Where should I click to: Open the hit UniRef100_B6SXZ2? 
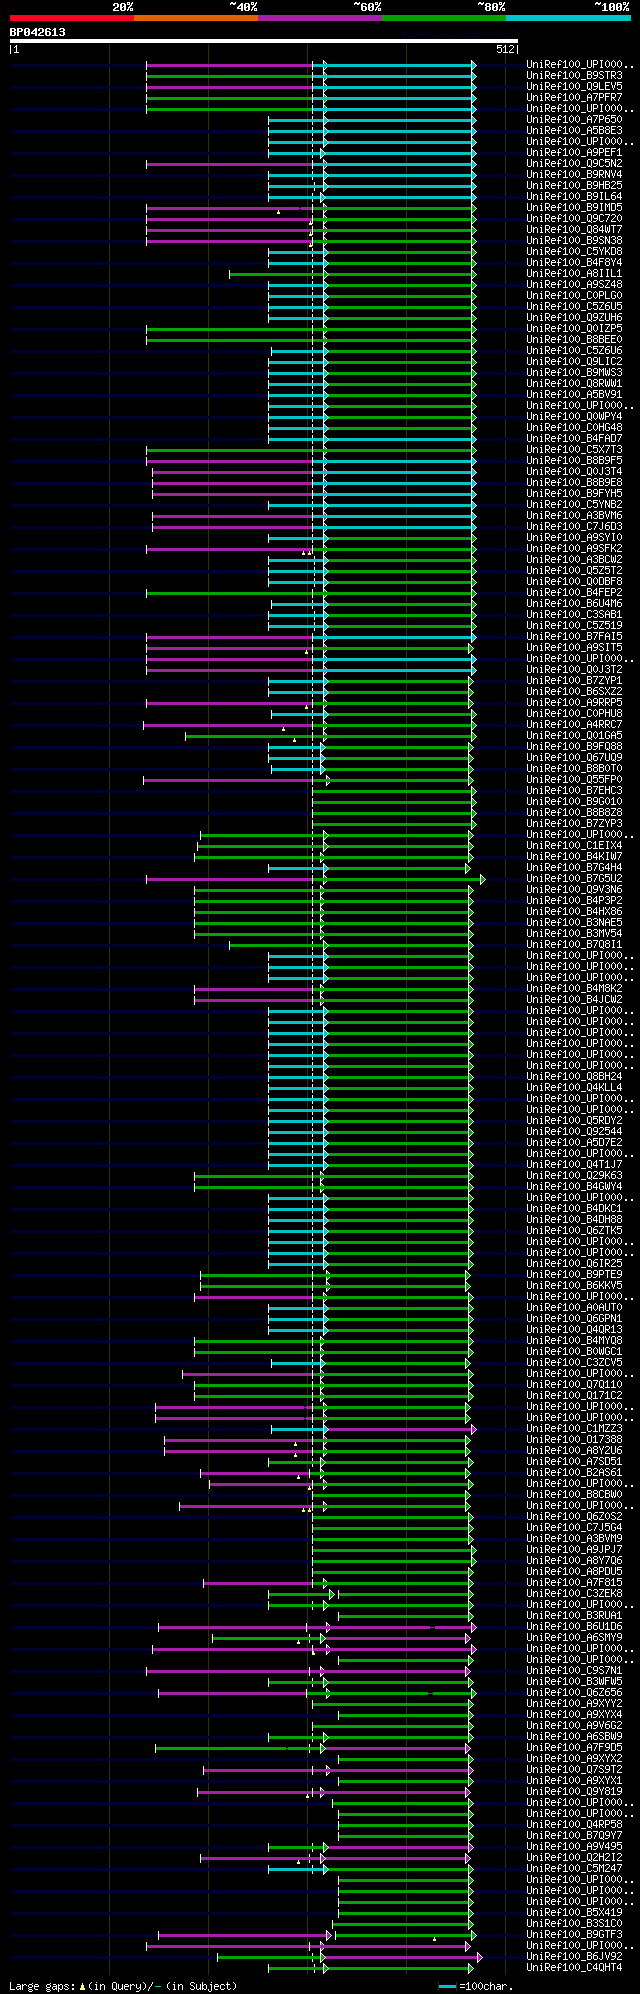click(x=574, y=692)
